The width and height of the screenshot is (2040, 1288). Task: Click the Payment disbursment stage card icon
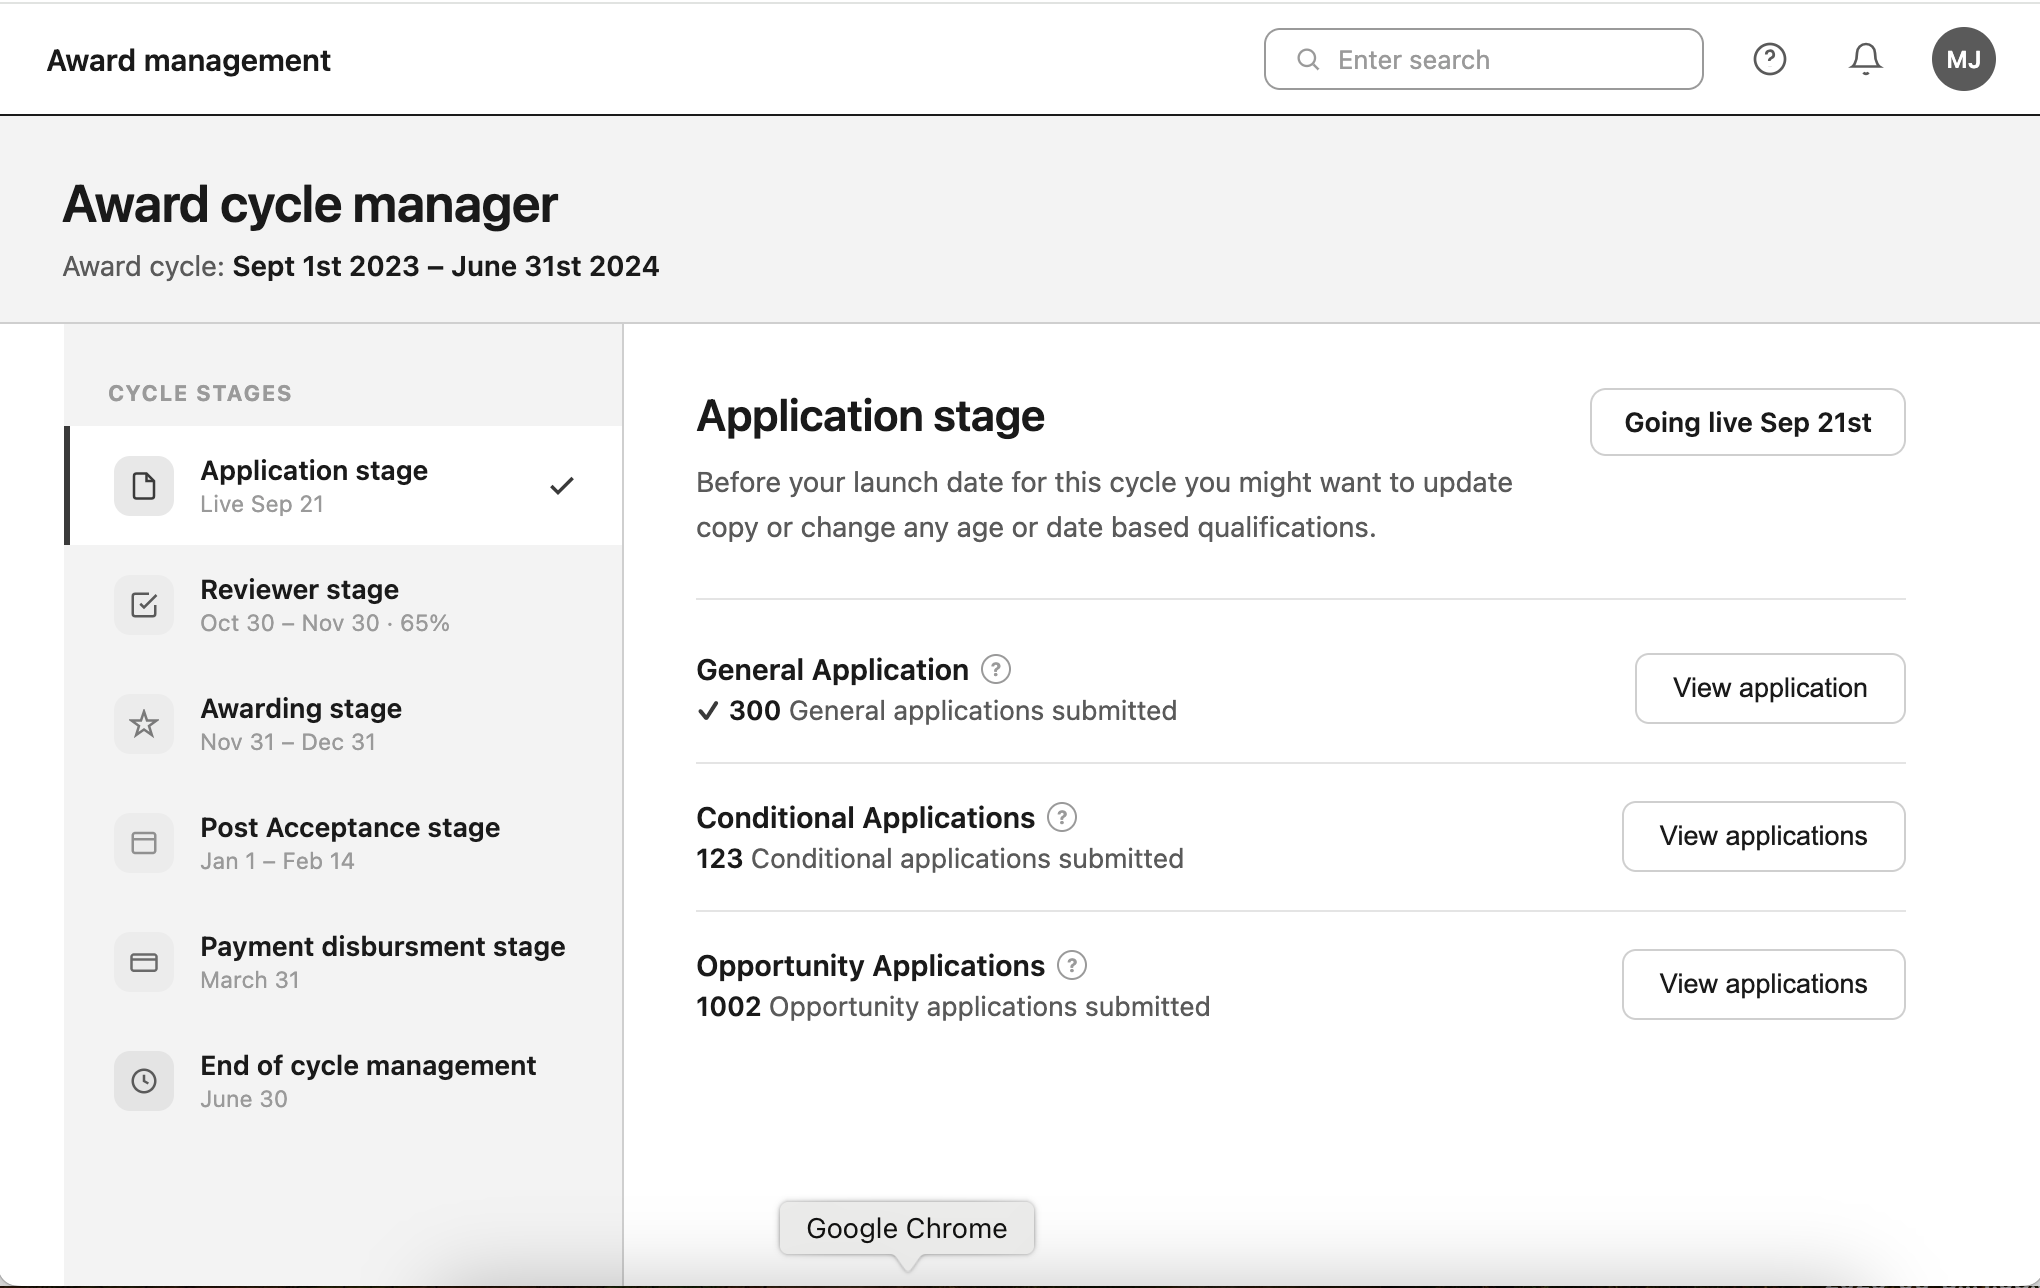pyautogui.click(x=144, y=962)
